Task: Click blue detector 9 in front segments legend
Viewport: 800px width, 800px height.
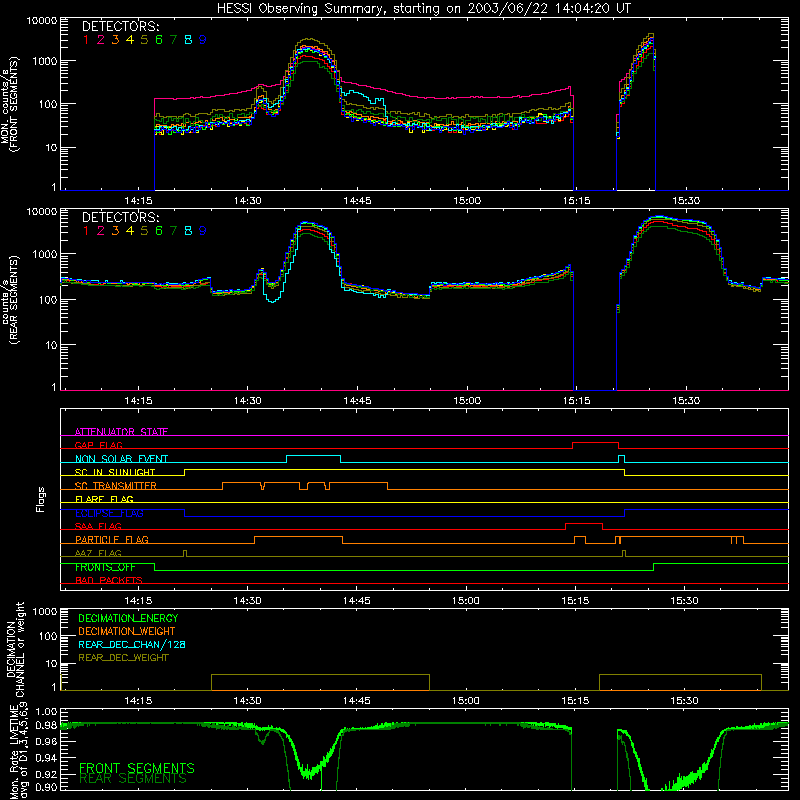Action: 203,40
